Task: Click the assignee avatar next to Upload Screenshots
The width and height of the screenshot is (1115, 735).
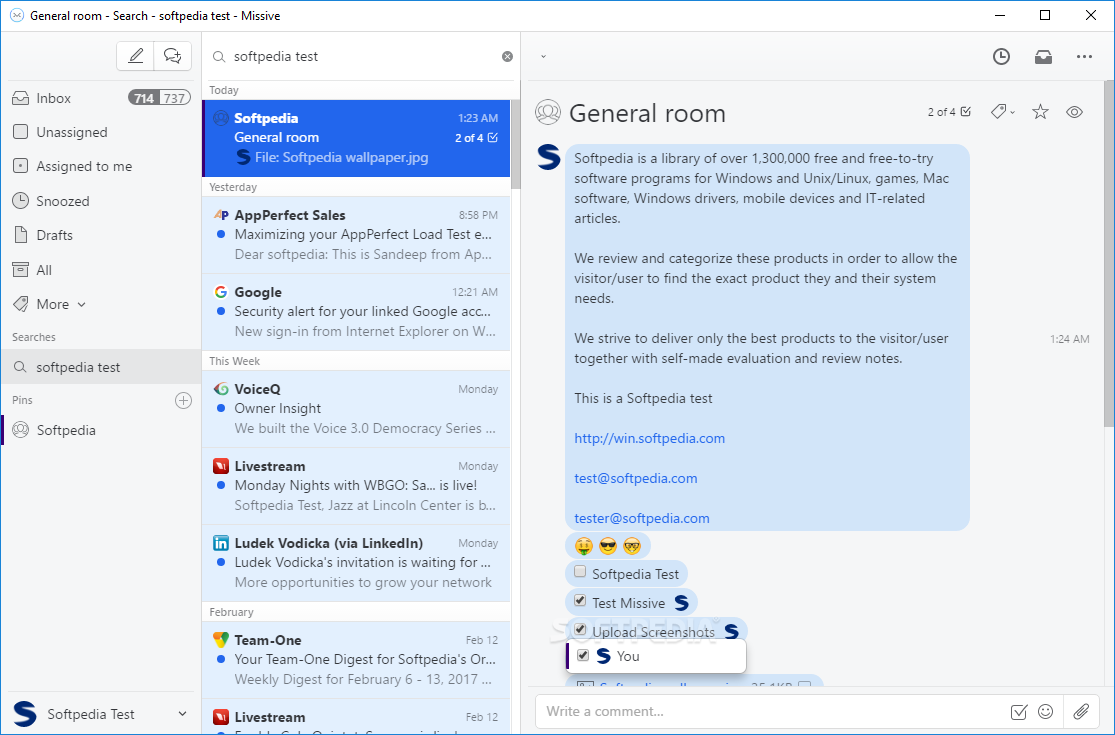Action: click(732, 631)
